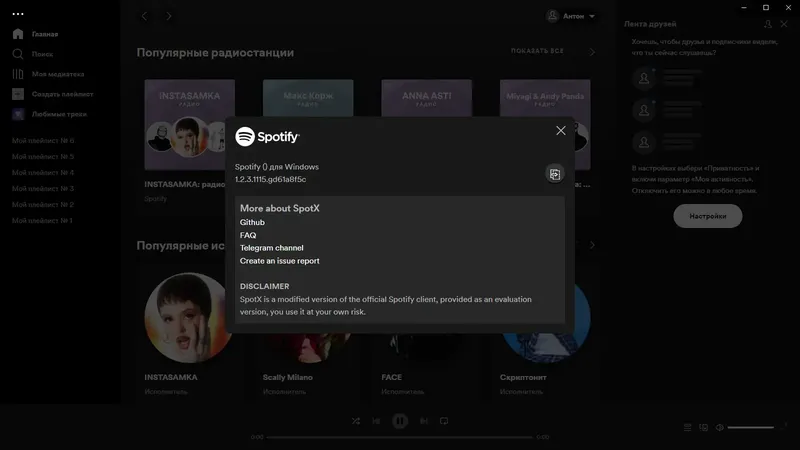Close the Spotify about dialog
Screen dimensions: 800x450
560,131
